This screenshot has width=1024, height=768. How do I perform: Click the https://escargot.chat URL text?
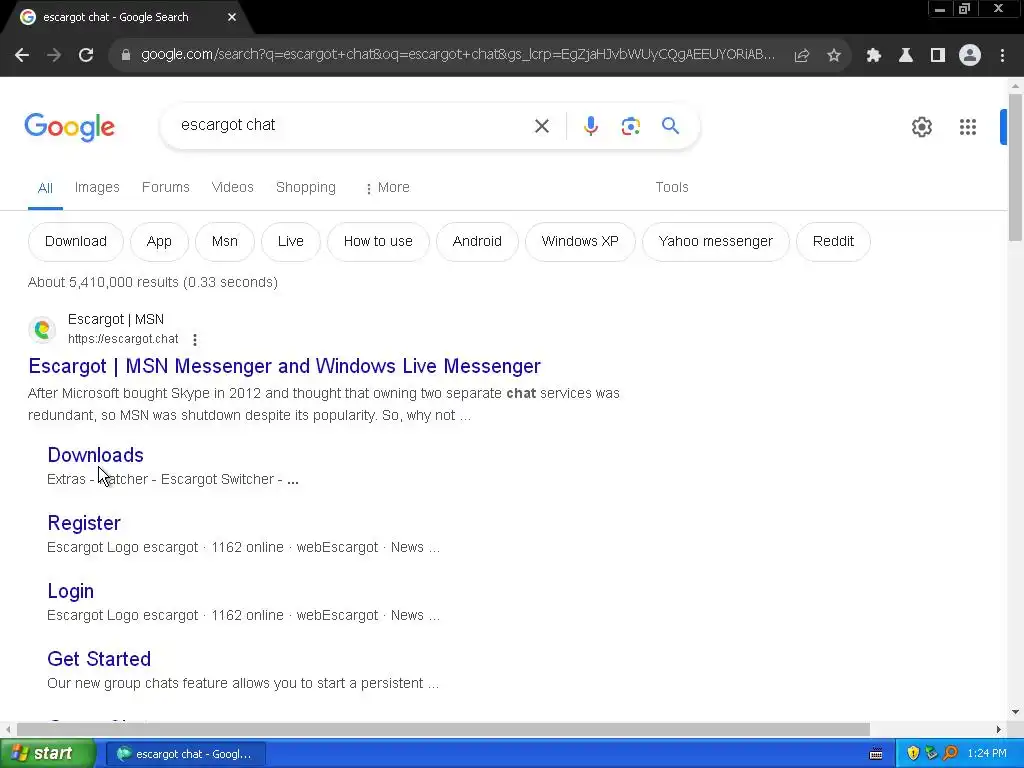point(123,339)
